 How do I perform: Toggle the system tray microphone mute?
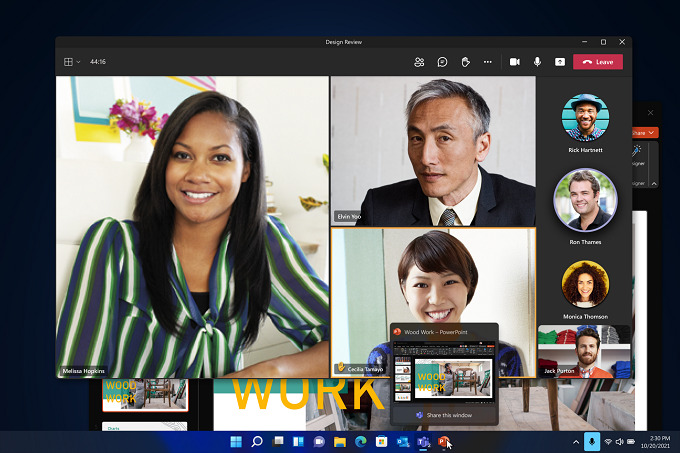point(592,441)
